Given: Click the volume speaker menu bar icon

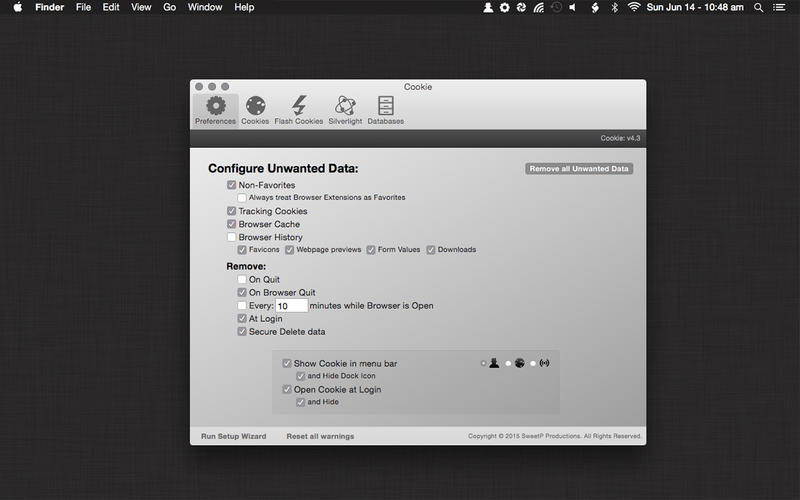Looking at the screenshot, I should point(573,7).
